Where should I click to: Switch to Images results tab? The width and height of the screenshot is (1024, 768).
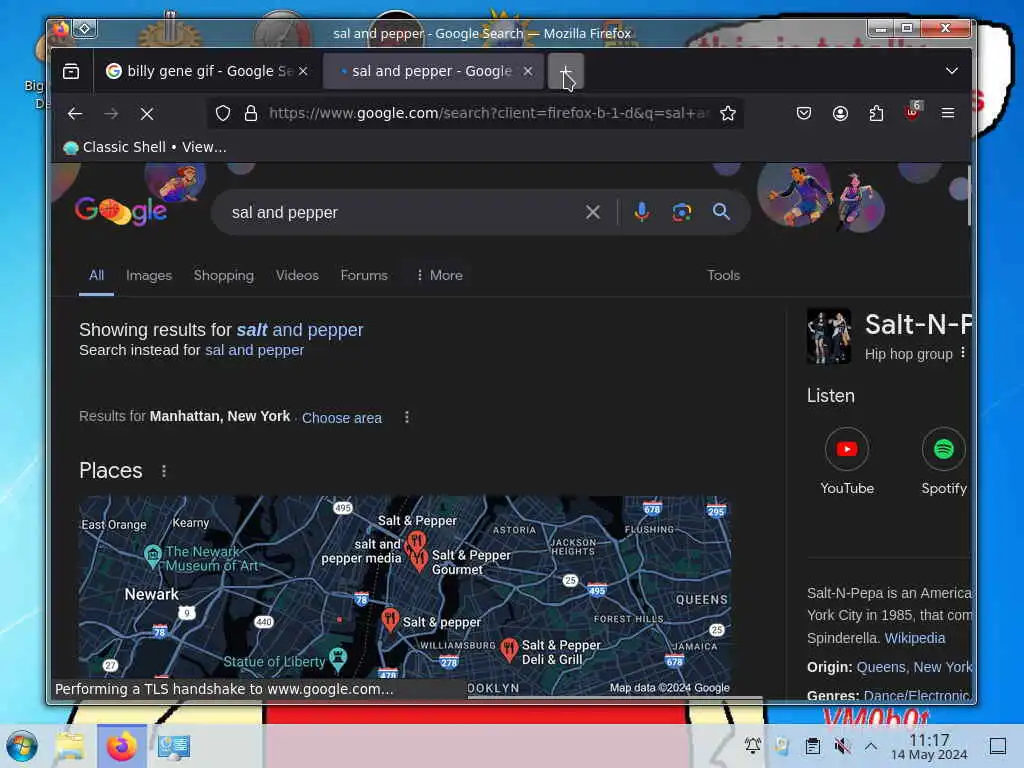(149, 276)
